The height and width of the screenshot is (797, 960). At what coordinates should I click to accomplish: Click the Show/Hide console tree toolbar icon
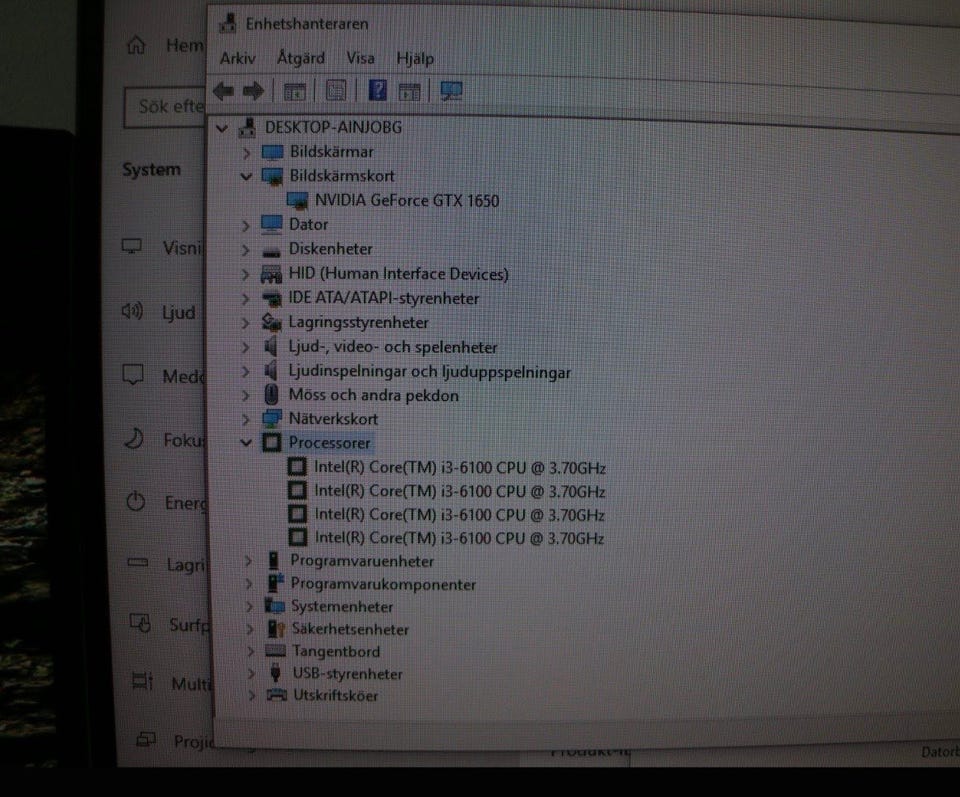[x=294, y=92]
